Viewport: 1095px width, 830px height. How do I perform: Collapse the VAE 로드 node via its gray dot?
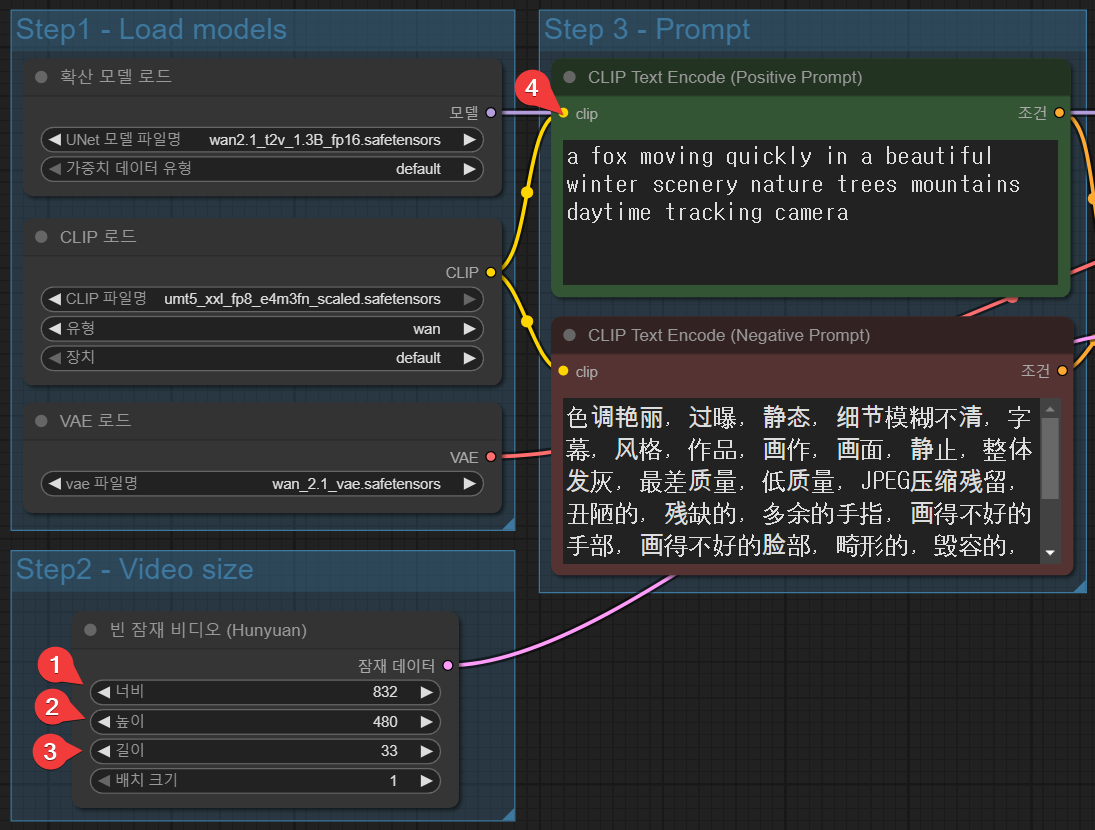click(x=41, y=421)
